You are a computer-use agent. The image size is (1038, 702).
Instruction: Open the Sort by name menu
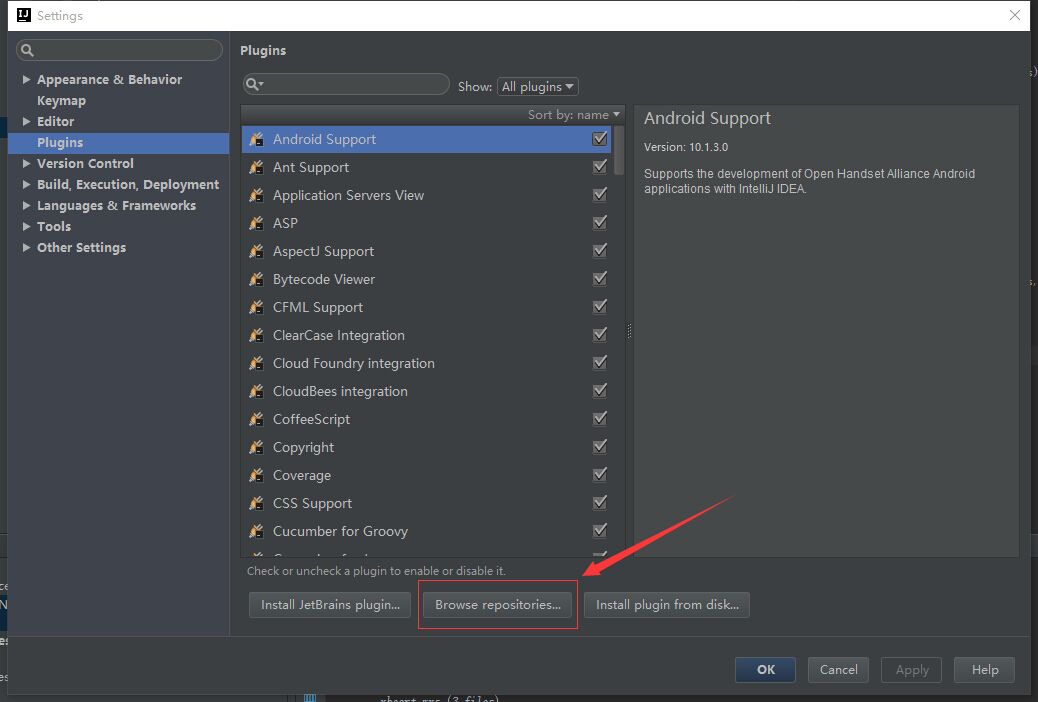click(x=574, y=115)
